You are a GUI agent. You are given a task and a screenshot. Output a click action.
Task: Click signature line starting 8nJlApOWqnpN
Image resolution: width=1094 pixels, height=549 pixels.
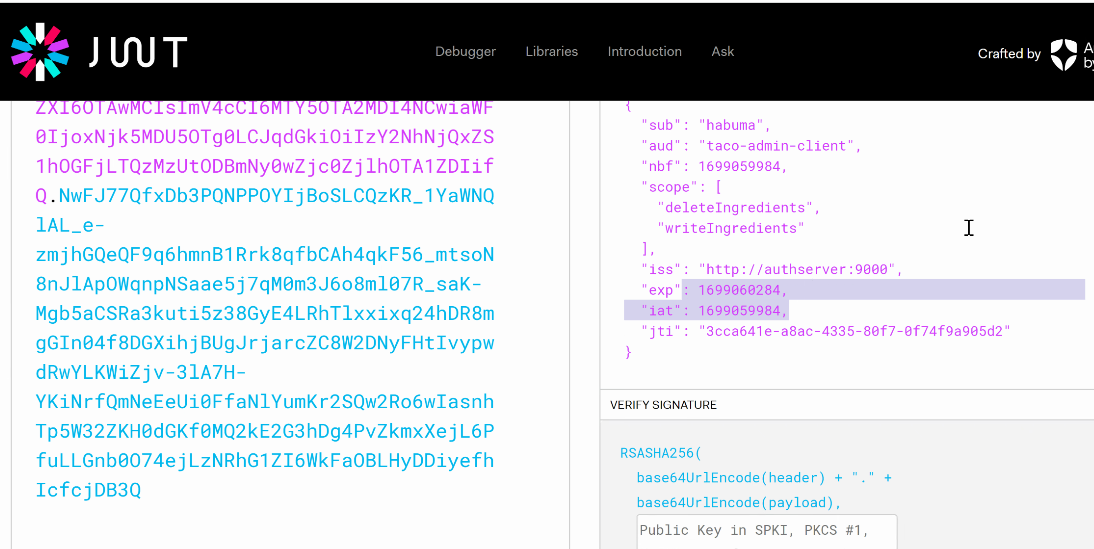coord(258,284)
